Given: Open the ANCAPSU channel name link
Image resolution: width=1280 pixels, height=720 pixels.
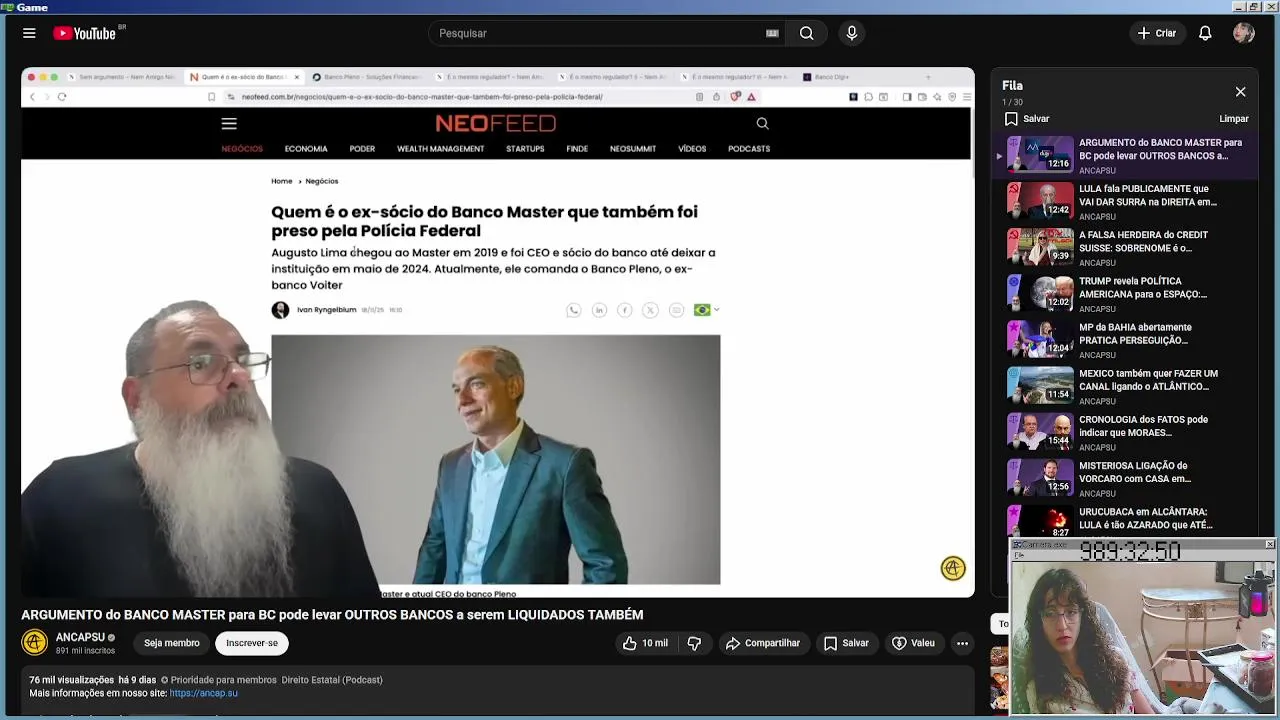Looking at the screenshot, I should click(x=80, y=637).
